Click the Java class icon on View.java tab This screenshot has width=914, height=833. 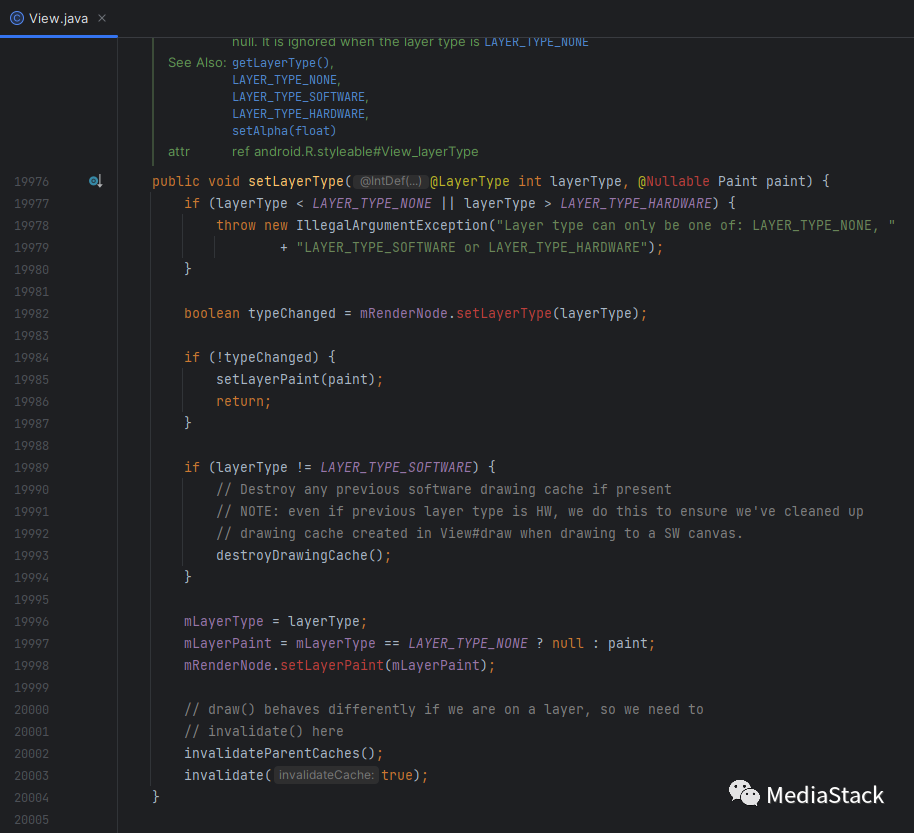(16, 18)
